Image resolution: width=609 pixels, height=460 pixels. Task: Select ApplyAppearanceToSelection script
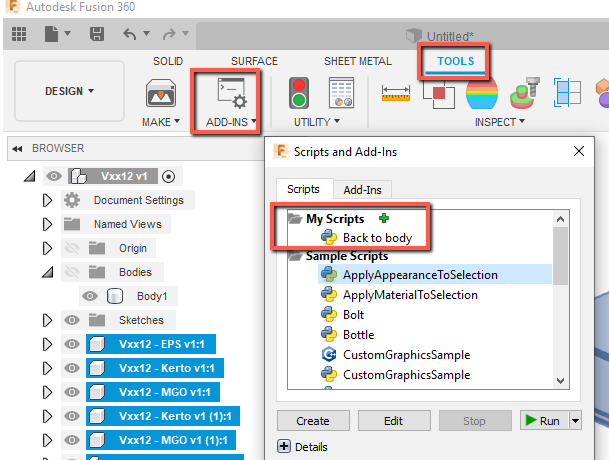pyautogui.click(x=435, y=275)
